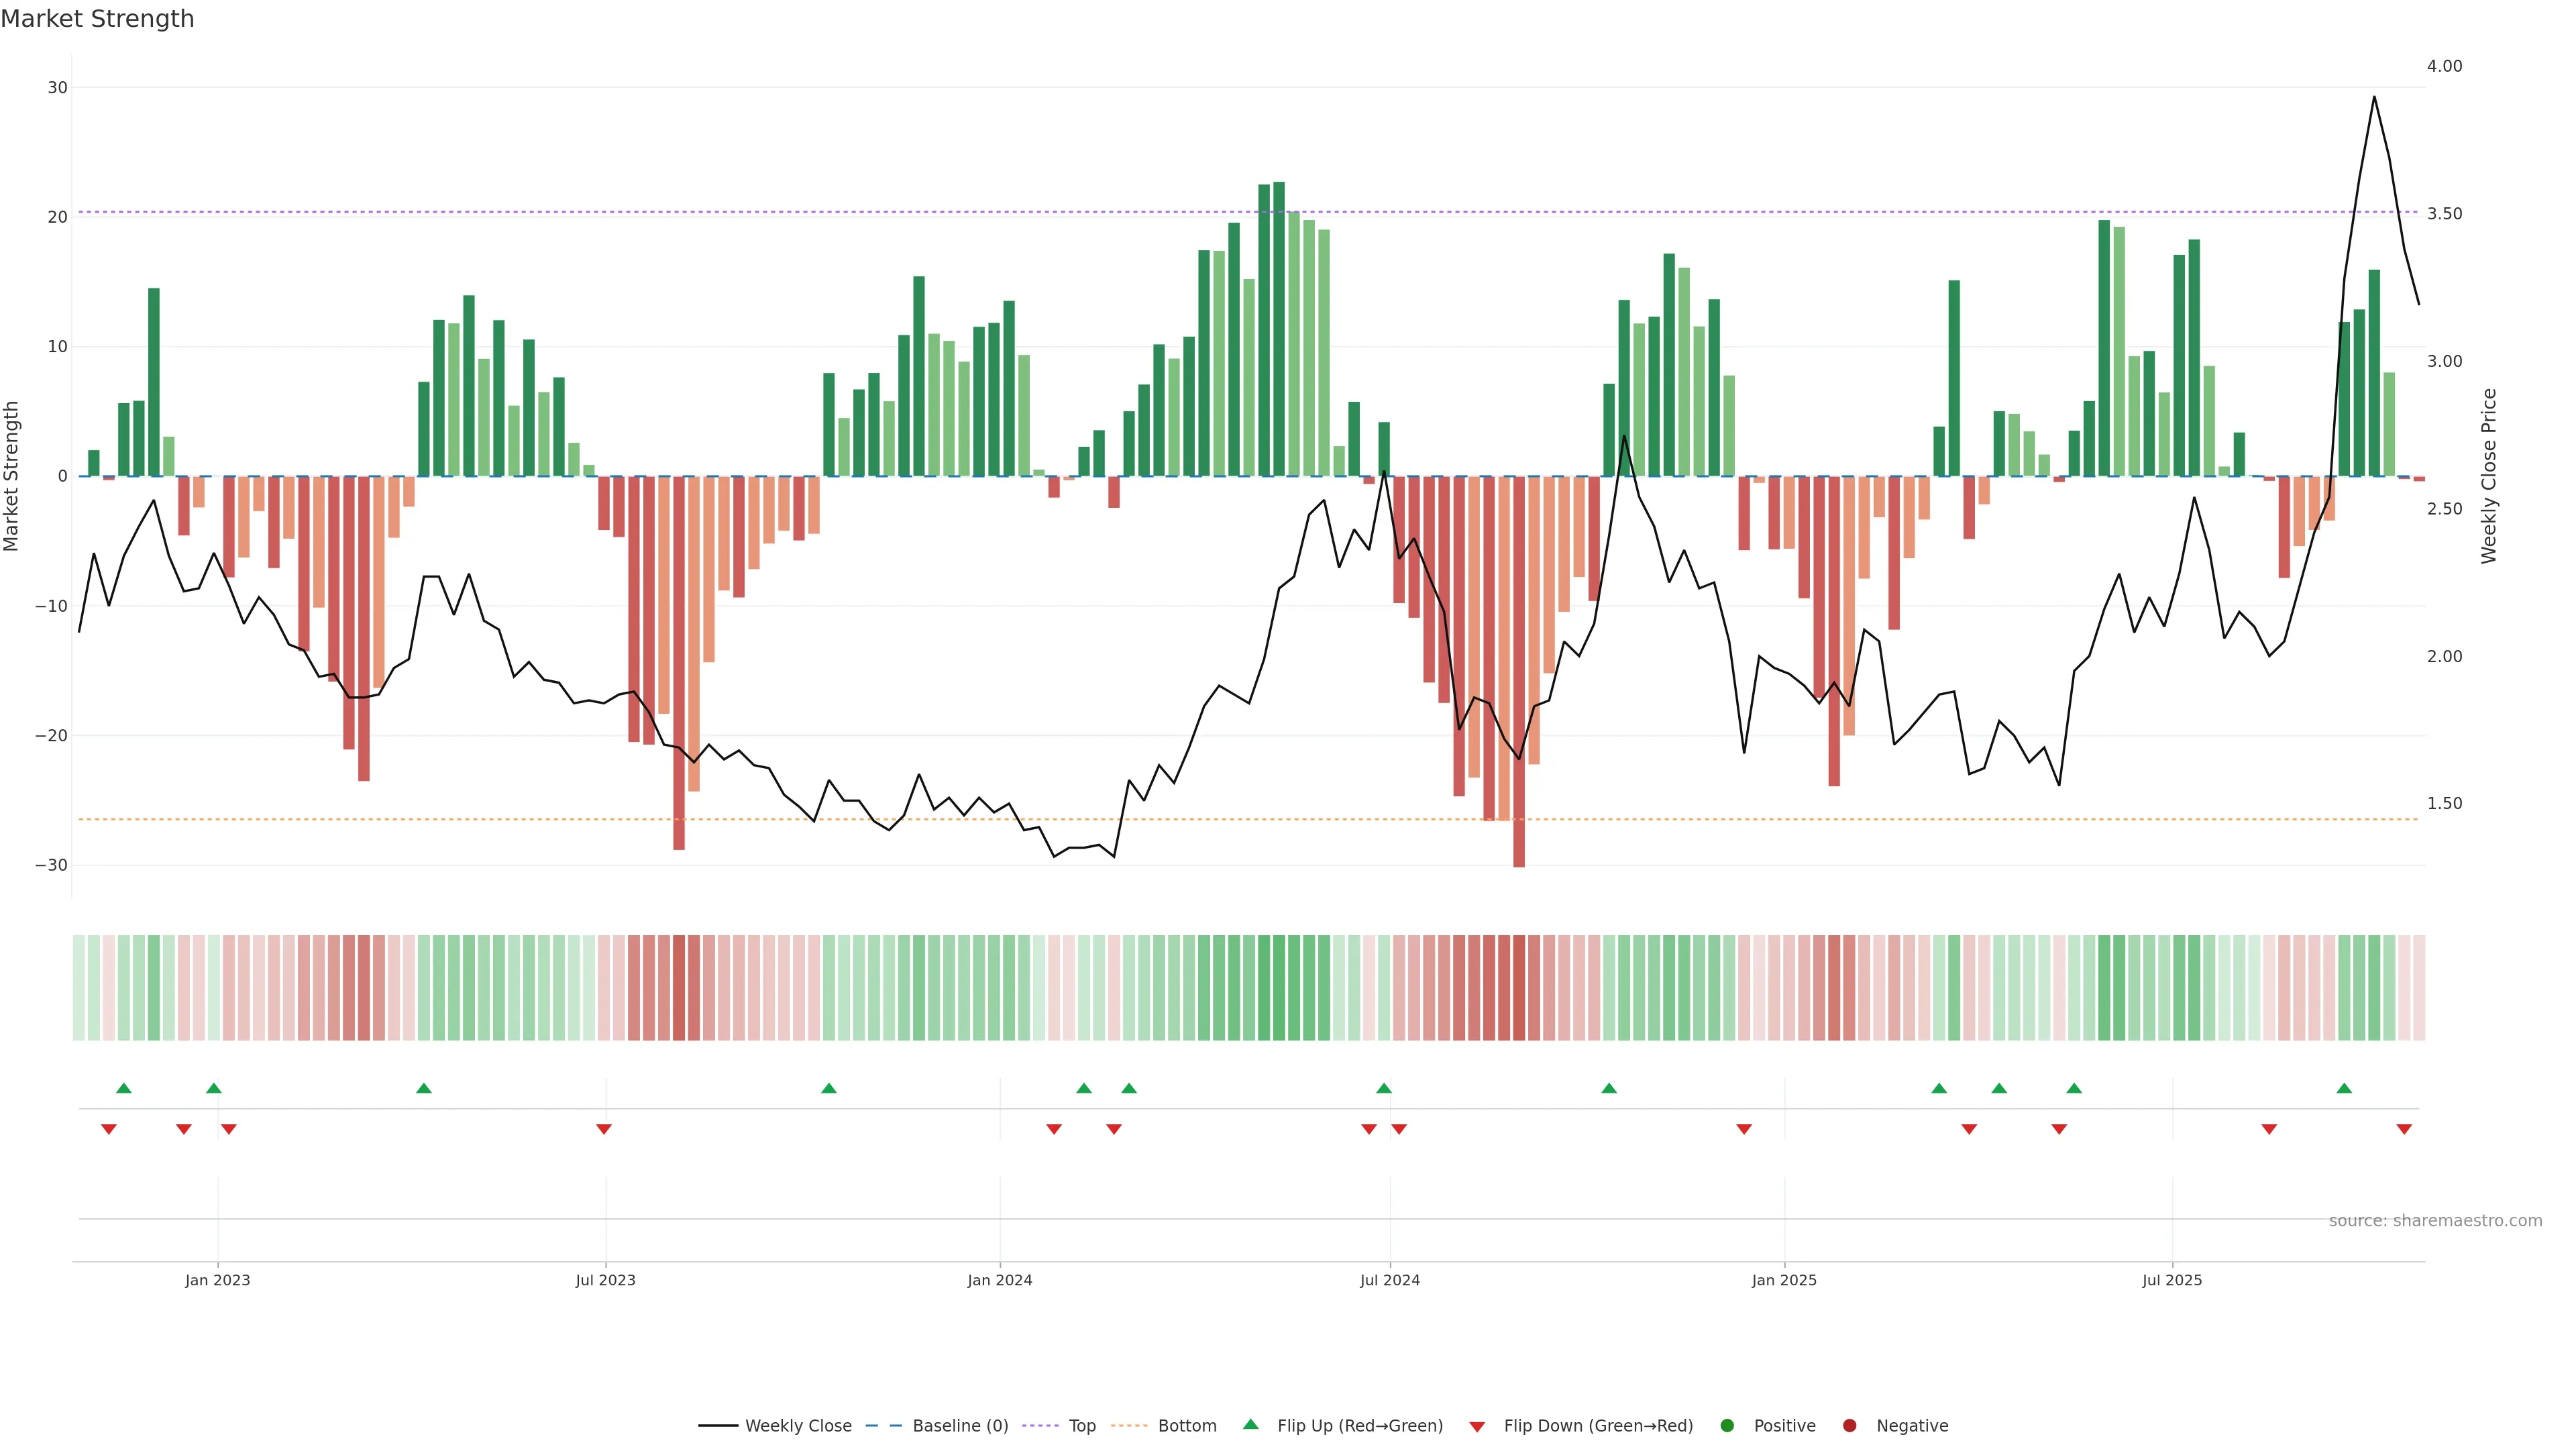Click Negative red circle legend icon
This screenshot has width=2576, height=1449.
(1849, 1426)
